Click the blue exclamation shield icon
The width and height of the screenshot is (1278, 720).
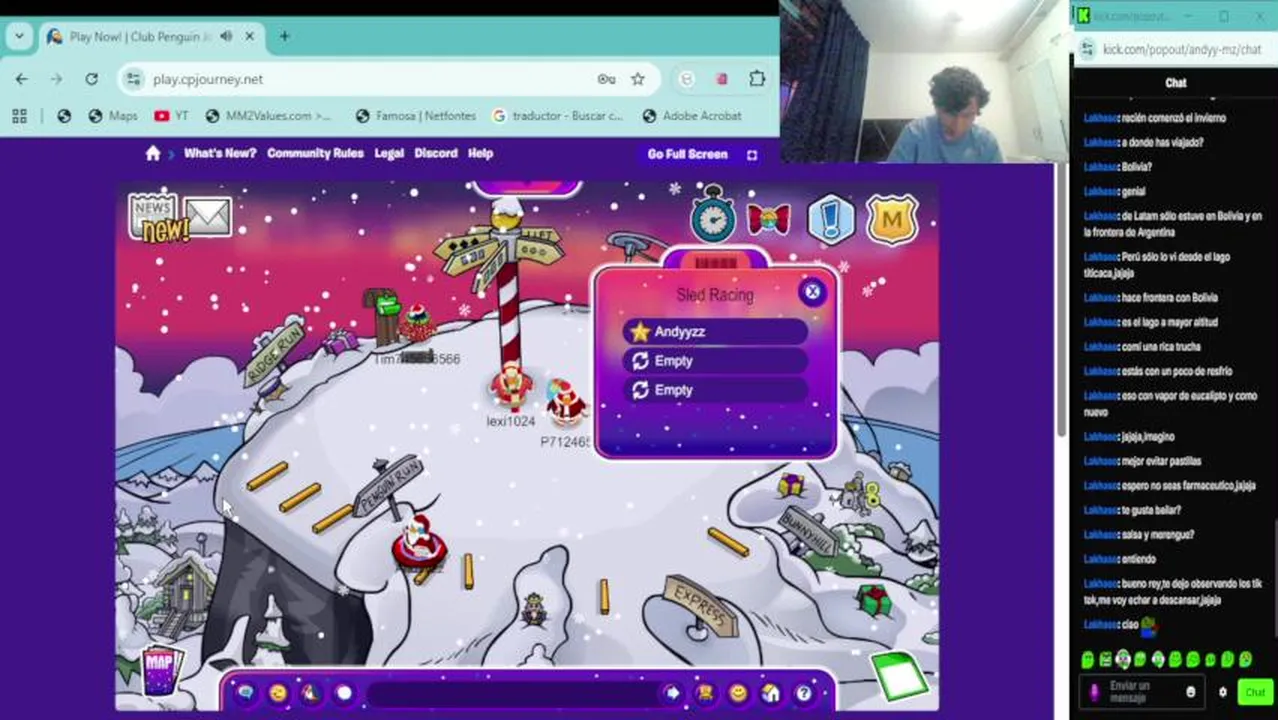pos(831,218)
